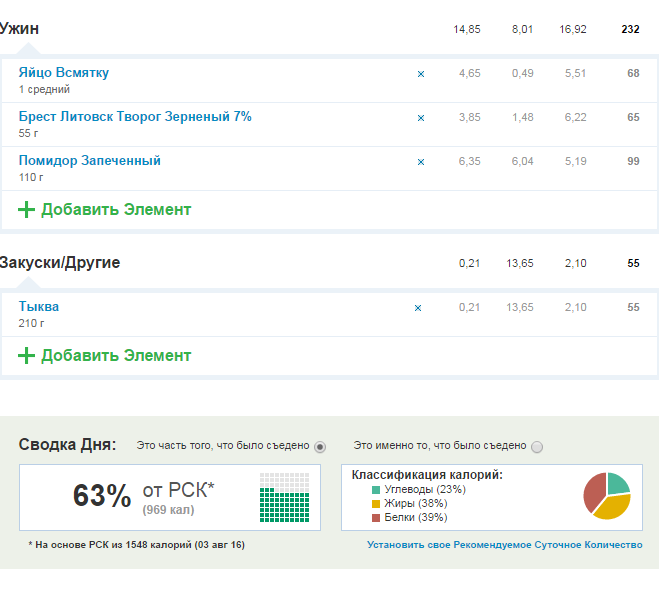The height and width of the screenshot is (591, 659).
Task: Open 'Установить свое Рекомендуемое Суточное Количество' link
Action: pos(504,545)
